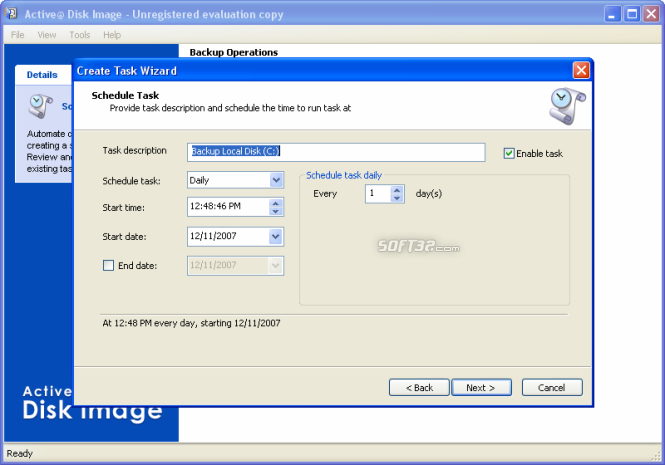The height and width of the screenshot is (465, 665).
Task: Toggle the Enable task checkbox
Action: pyautogui.click(x=509, y=153)
